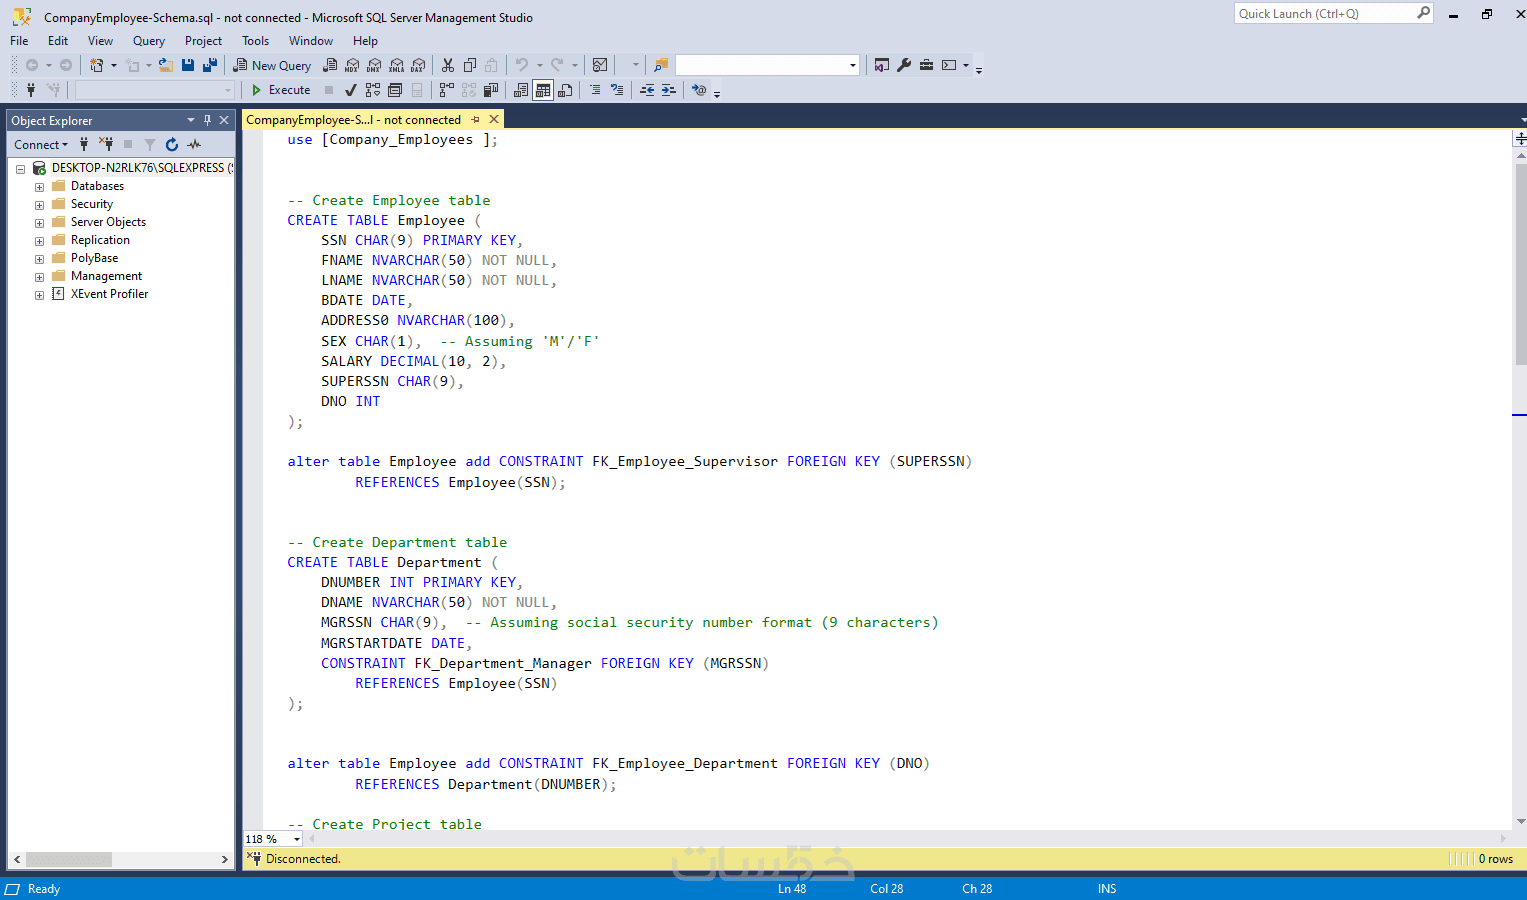
Task: Click the Connect plug icon in query toolbar
Action: [x=31, y=90]
